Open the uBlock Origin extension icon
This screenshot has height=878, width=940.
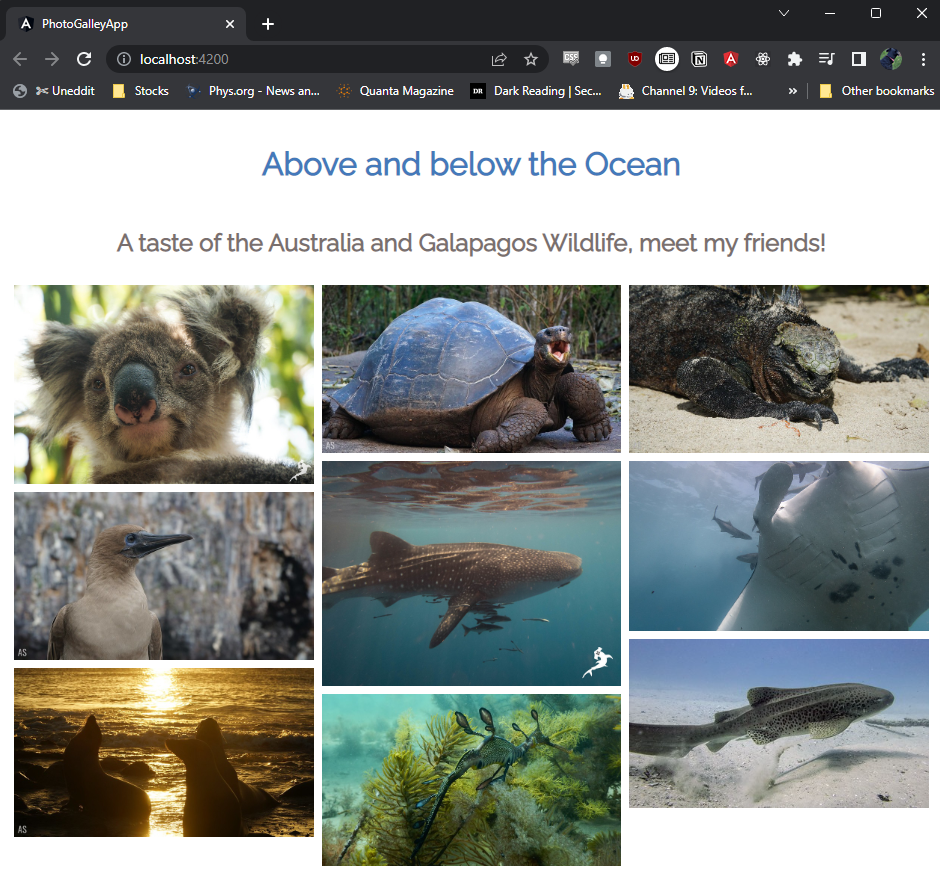(634, 59)
